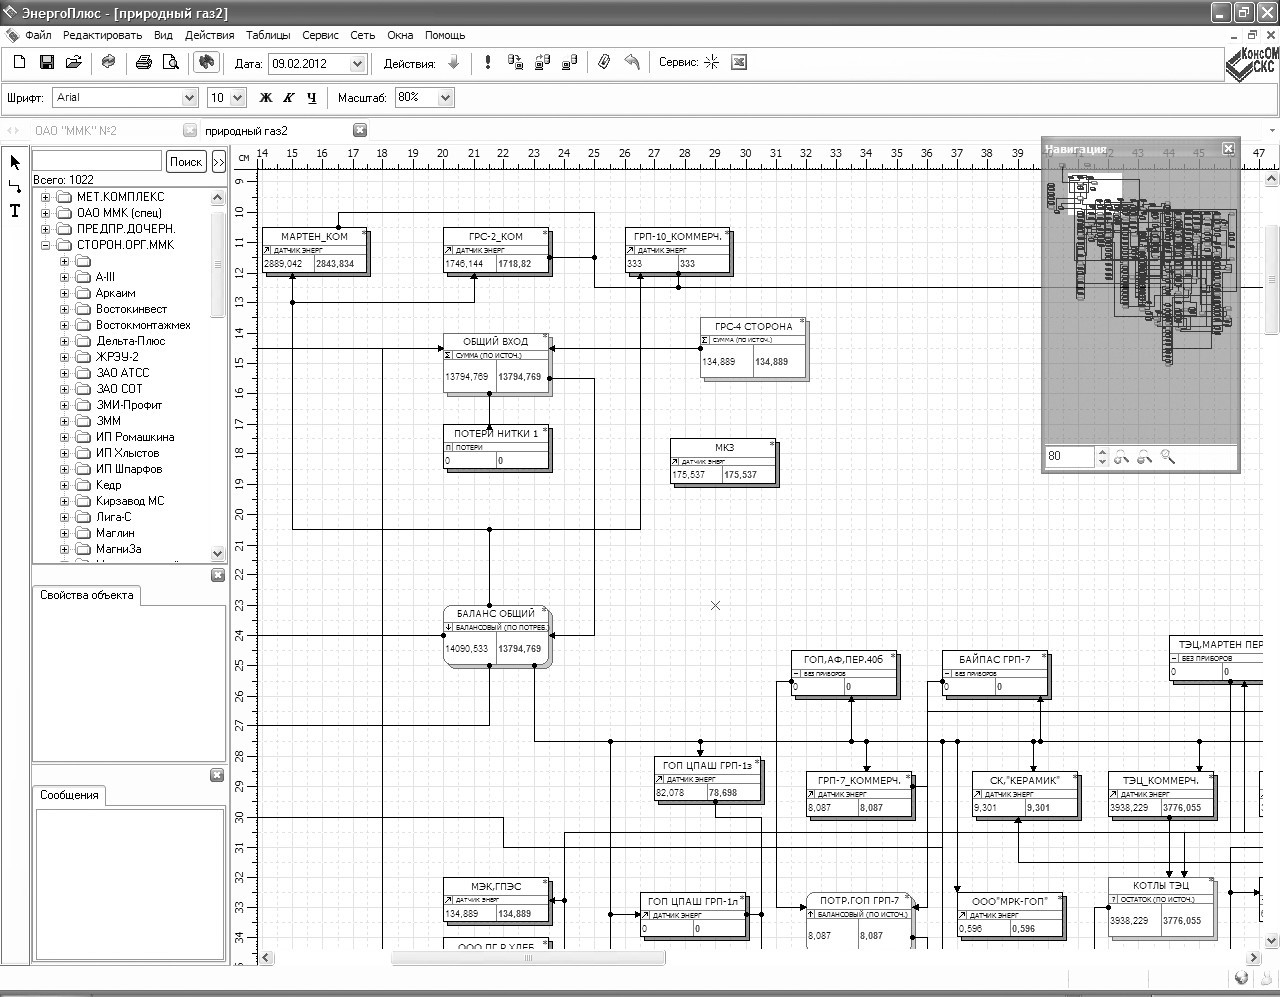Expand the Аркаим folder node

pyautogui.click(x=64, y=293)
